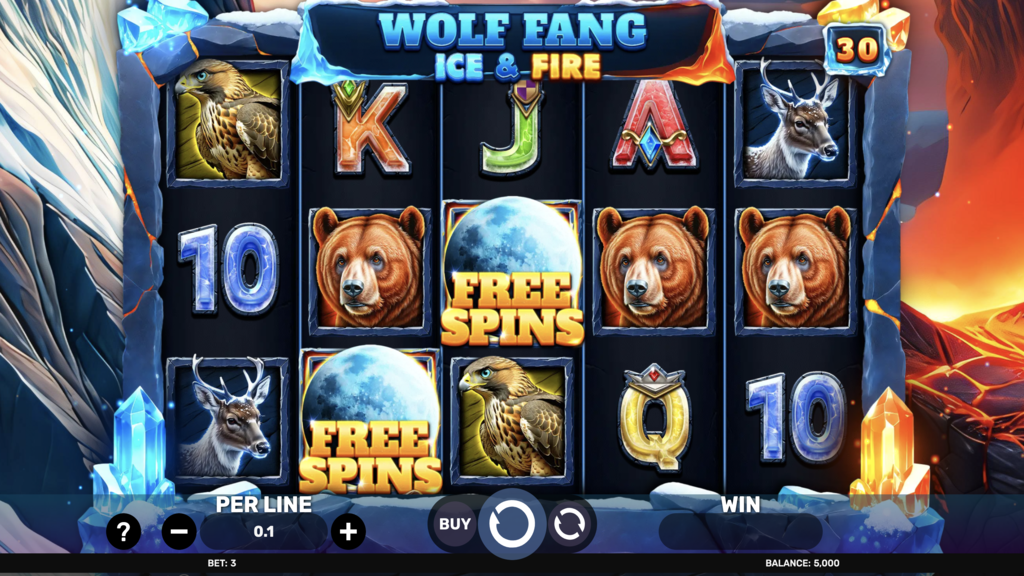Screen dimensions: 1024x576
Task: Click the green J card symbol
Action: tap(511, 127)
